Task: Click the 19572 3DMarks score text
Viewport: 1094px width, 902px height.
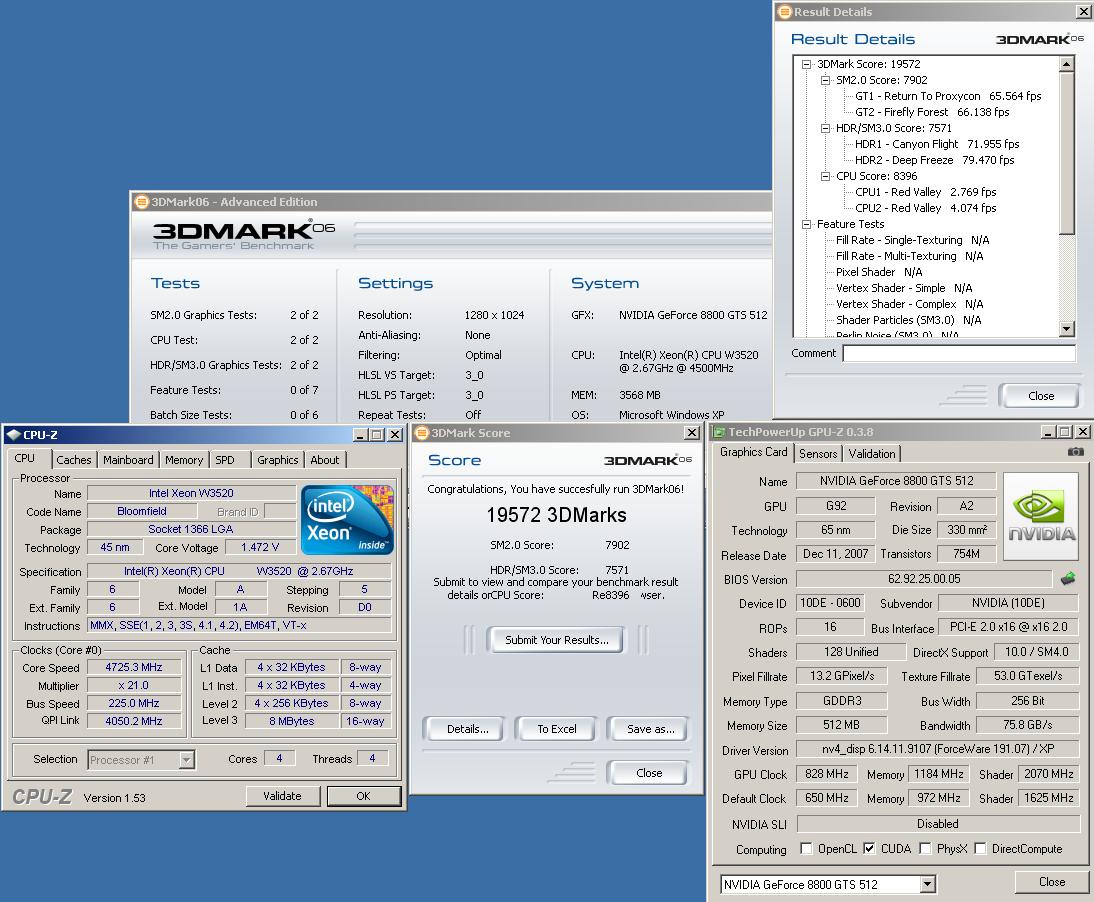Action: (556, 516)
